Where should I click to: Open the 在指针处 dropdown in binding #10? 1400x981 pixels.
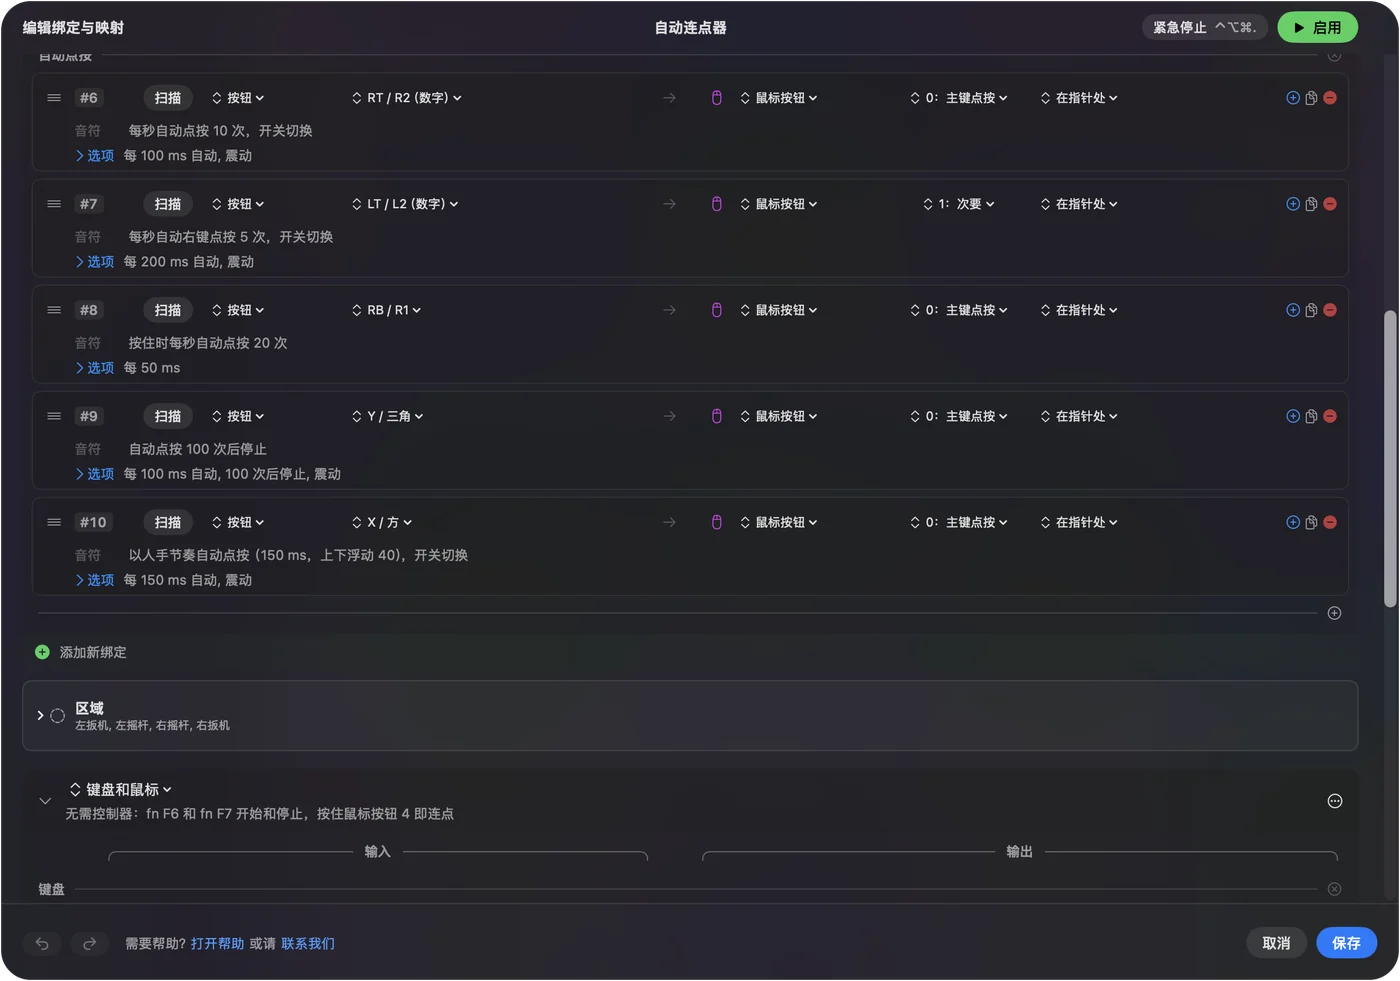click(1079, 522)
